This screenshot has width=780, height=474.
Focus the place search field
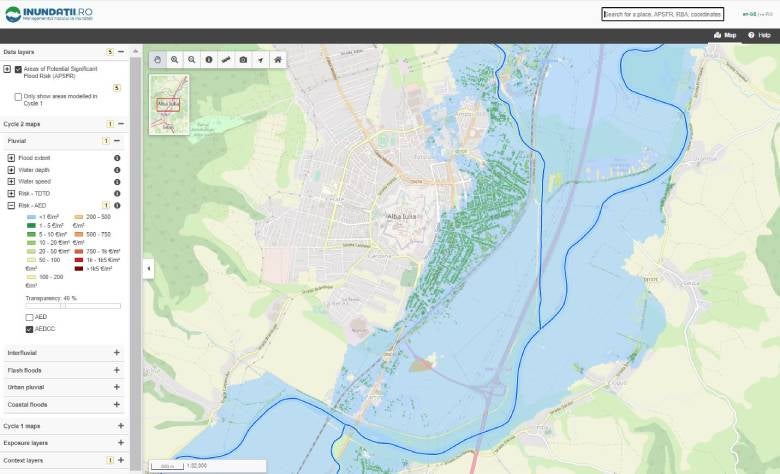[663, 14]
